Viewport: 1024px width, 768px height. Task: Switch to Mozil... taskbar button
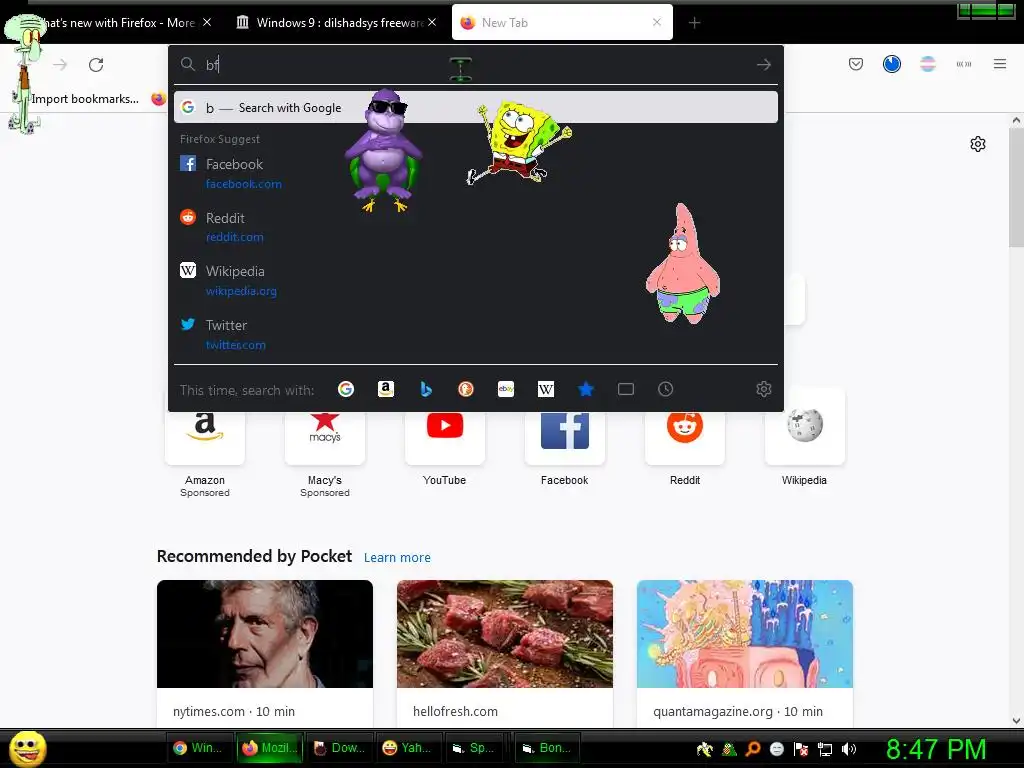[268, 748]
